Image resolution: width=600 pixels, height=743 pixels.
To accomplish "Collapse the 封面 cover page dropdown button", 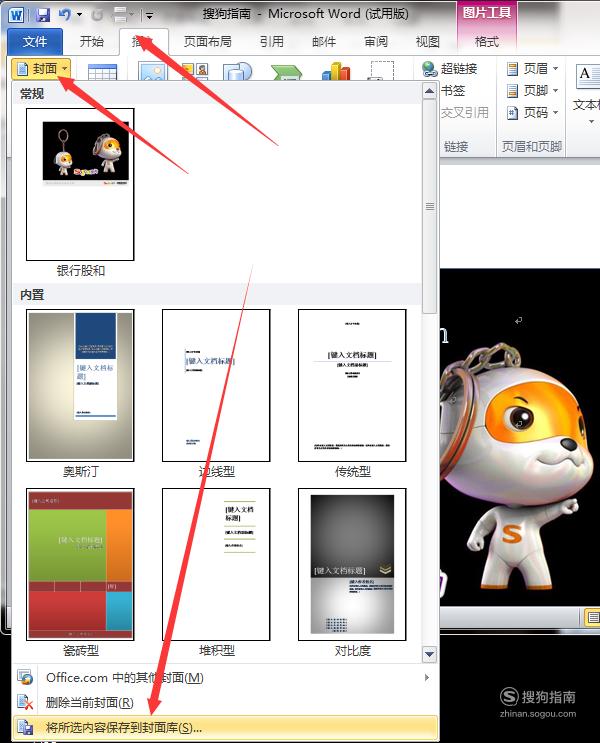I will [41, 69].
